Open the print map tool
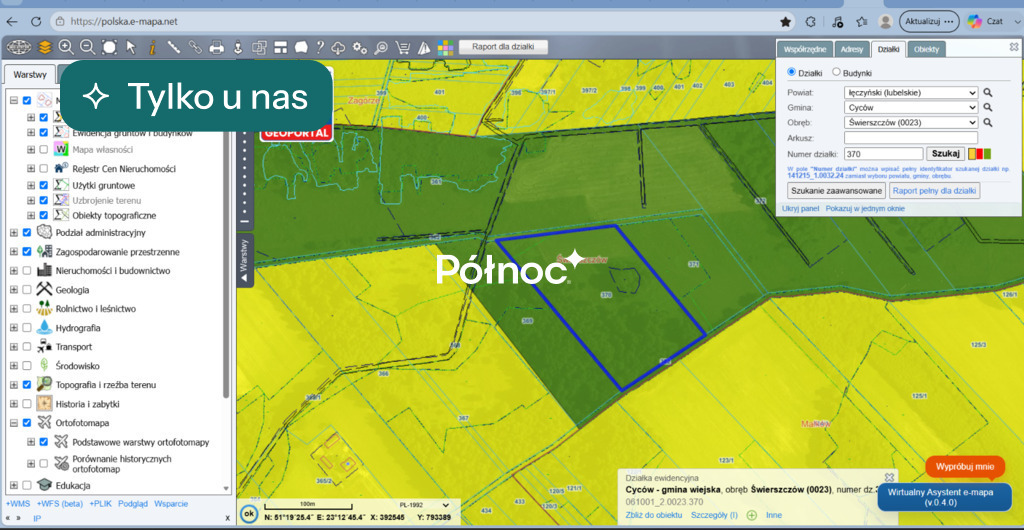 pyautogui.click(x=217, y=47)
